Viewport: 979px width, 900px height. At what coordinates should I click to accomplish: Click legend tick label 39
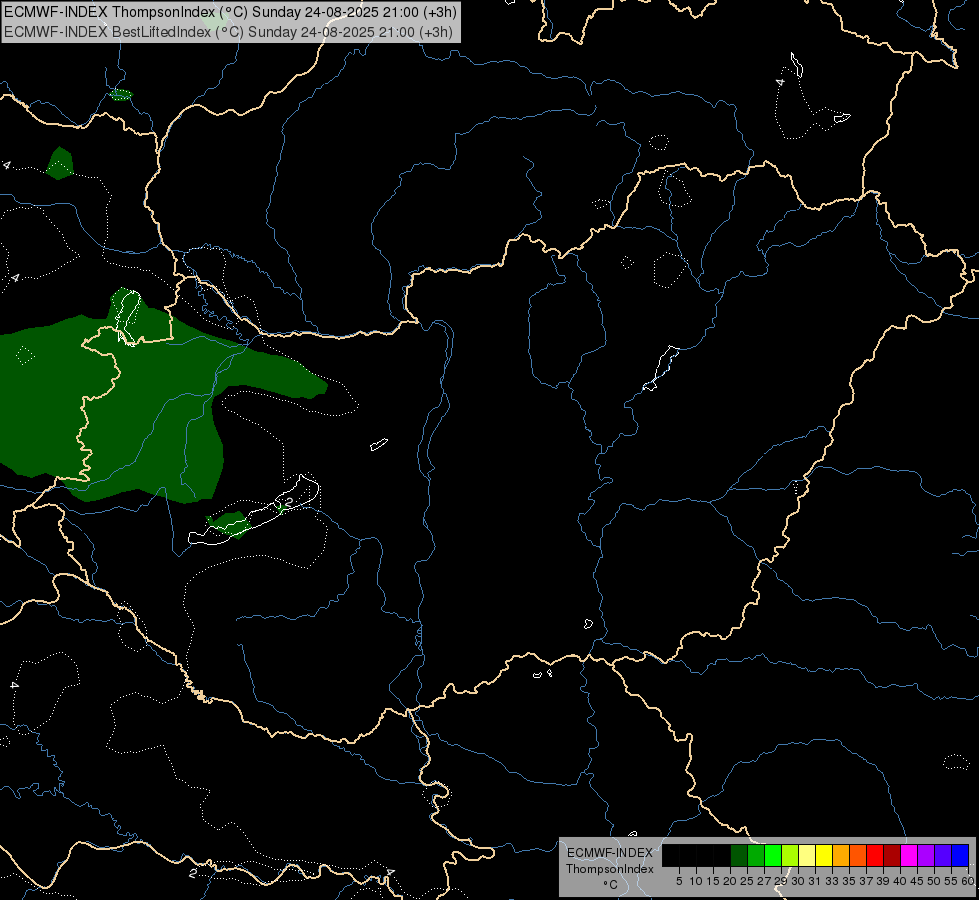coord(883,881)
